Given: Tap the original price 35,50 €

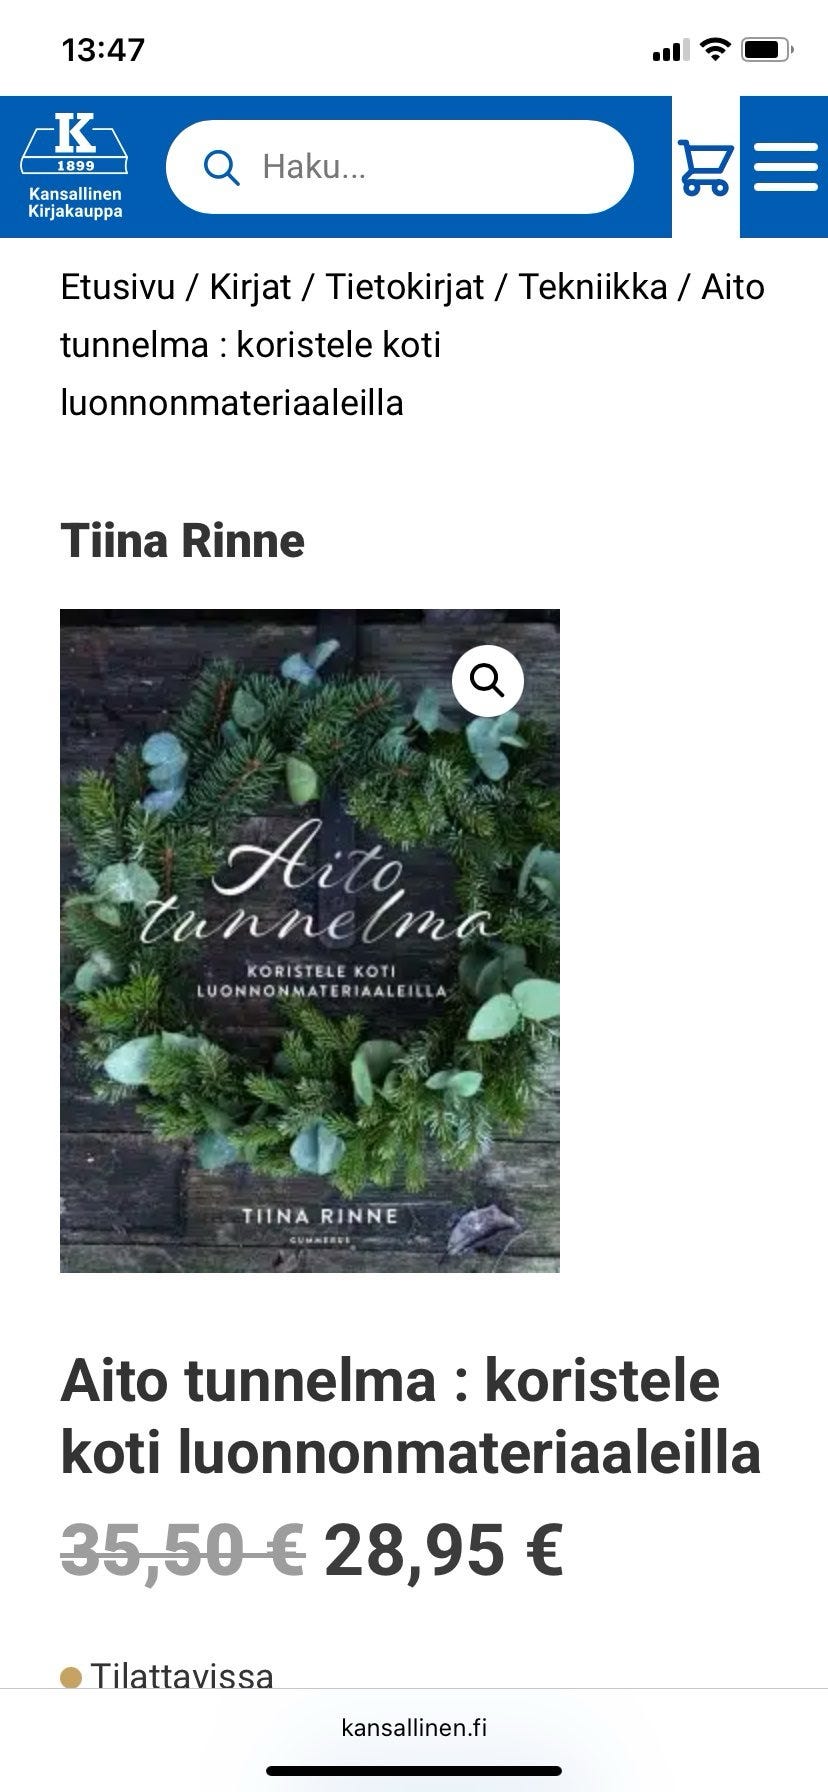Looking at the screenshot, I should pyautogui.click(x=183, y=1551).
